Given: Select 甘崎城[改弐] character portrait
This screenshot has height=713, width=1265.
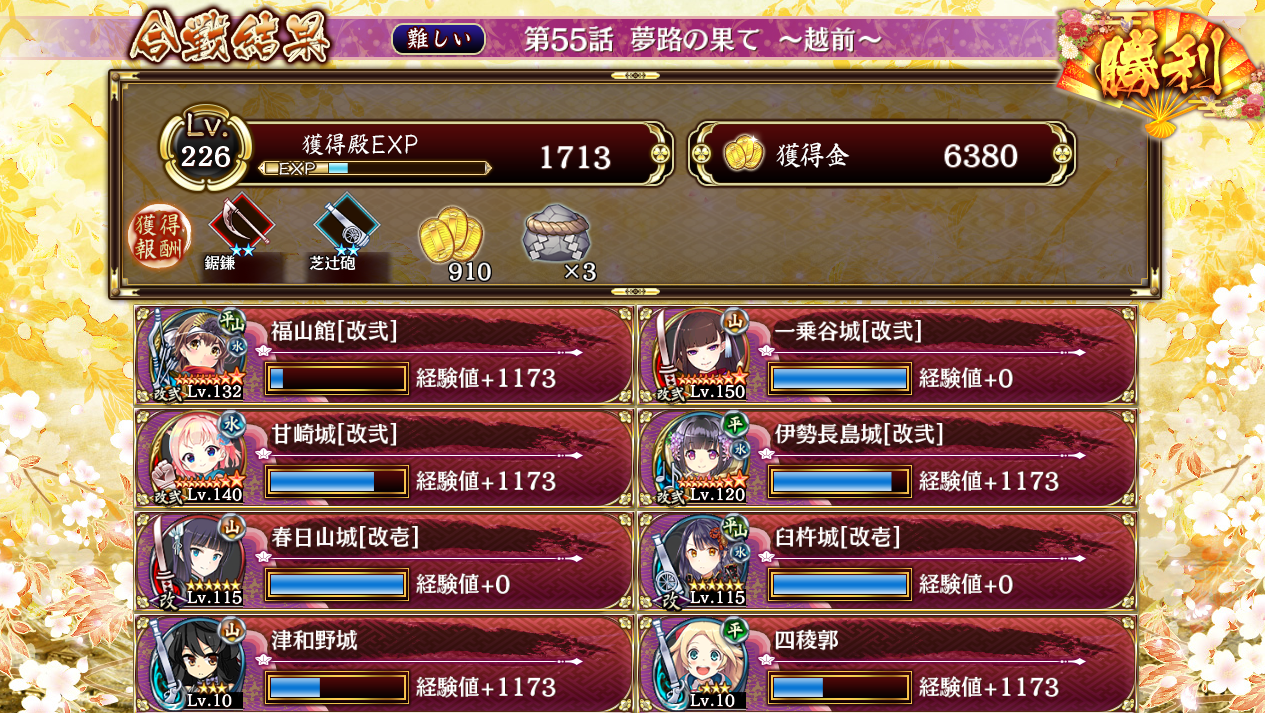Looking at the screenshot, I should click(195, 458).
